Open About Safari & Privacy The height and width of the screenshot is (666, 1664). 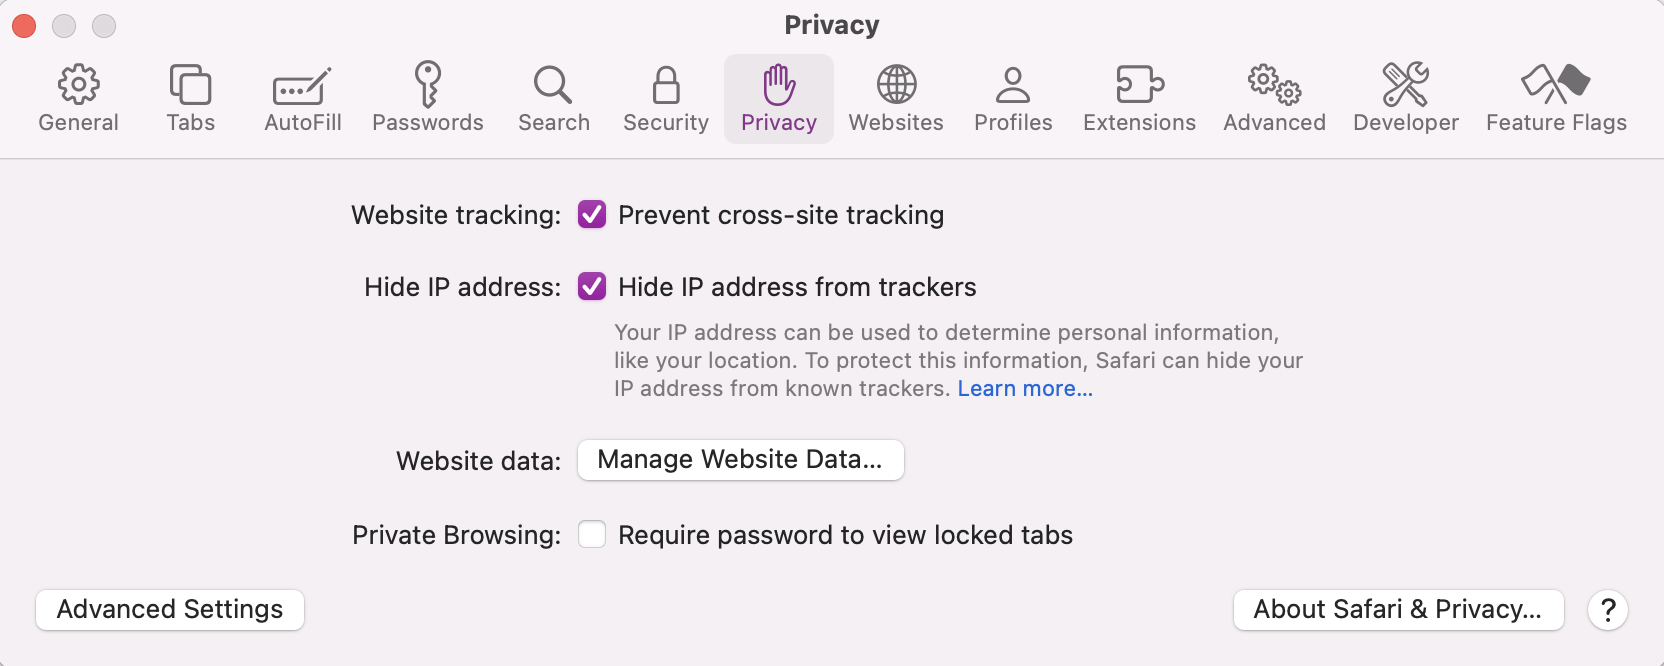tap(1397, 609)
